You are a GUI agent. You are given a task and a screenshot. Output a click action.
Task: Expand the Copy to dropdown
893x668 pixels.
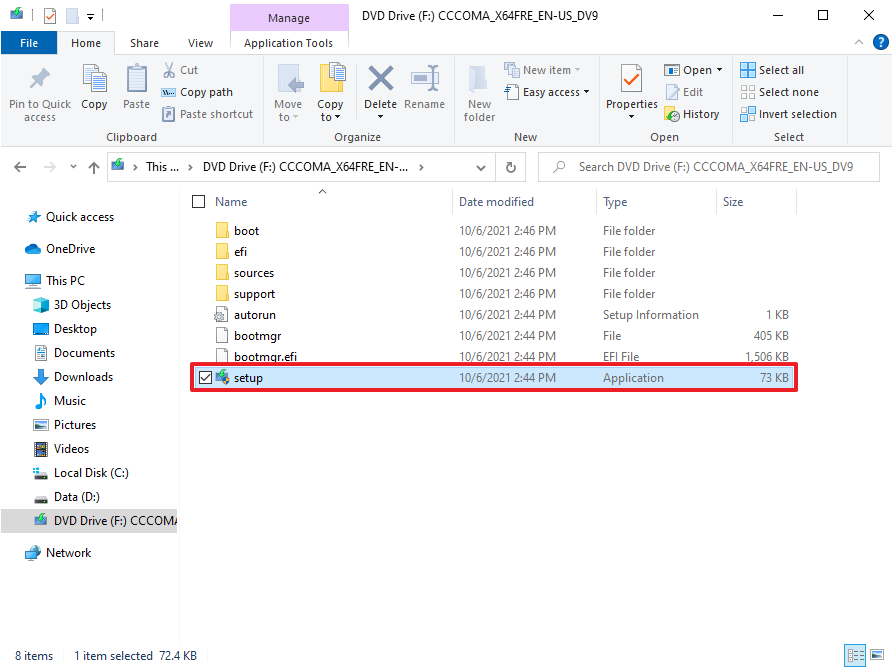point(337,117)
